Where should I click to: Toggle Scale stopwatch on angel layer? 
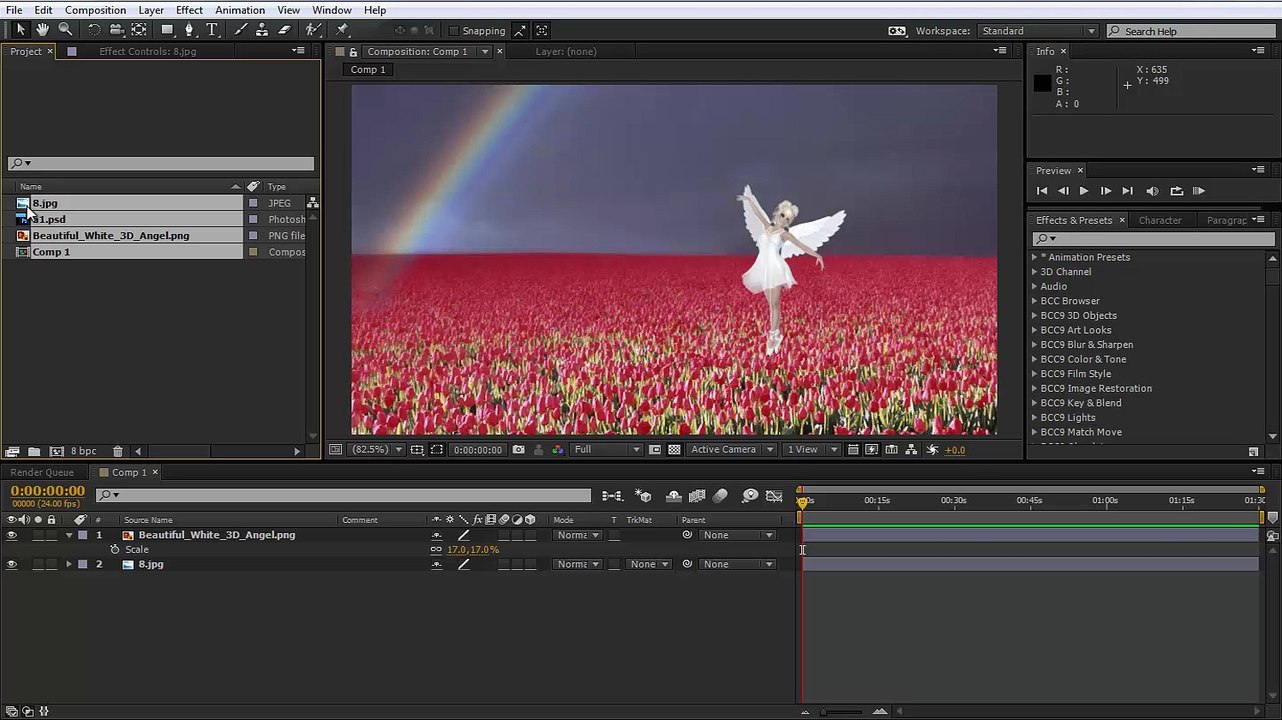tap(114, 550)
